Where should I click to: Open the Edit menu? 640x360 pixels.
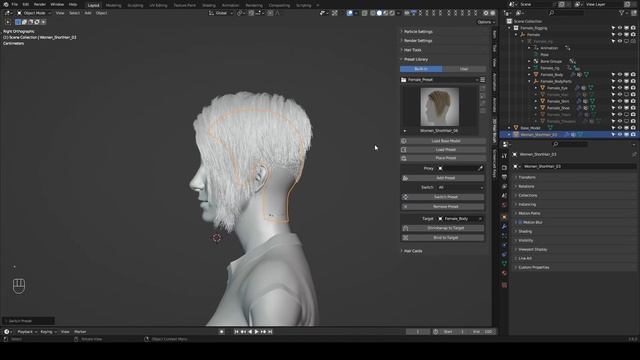[26, 4]
